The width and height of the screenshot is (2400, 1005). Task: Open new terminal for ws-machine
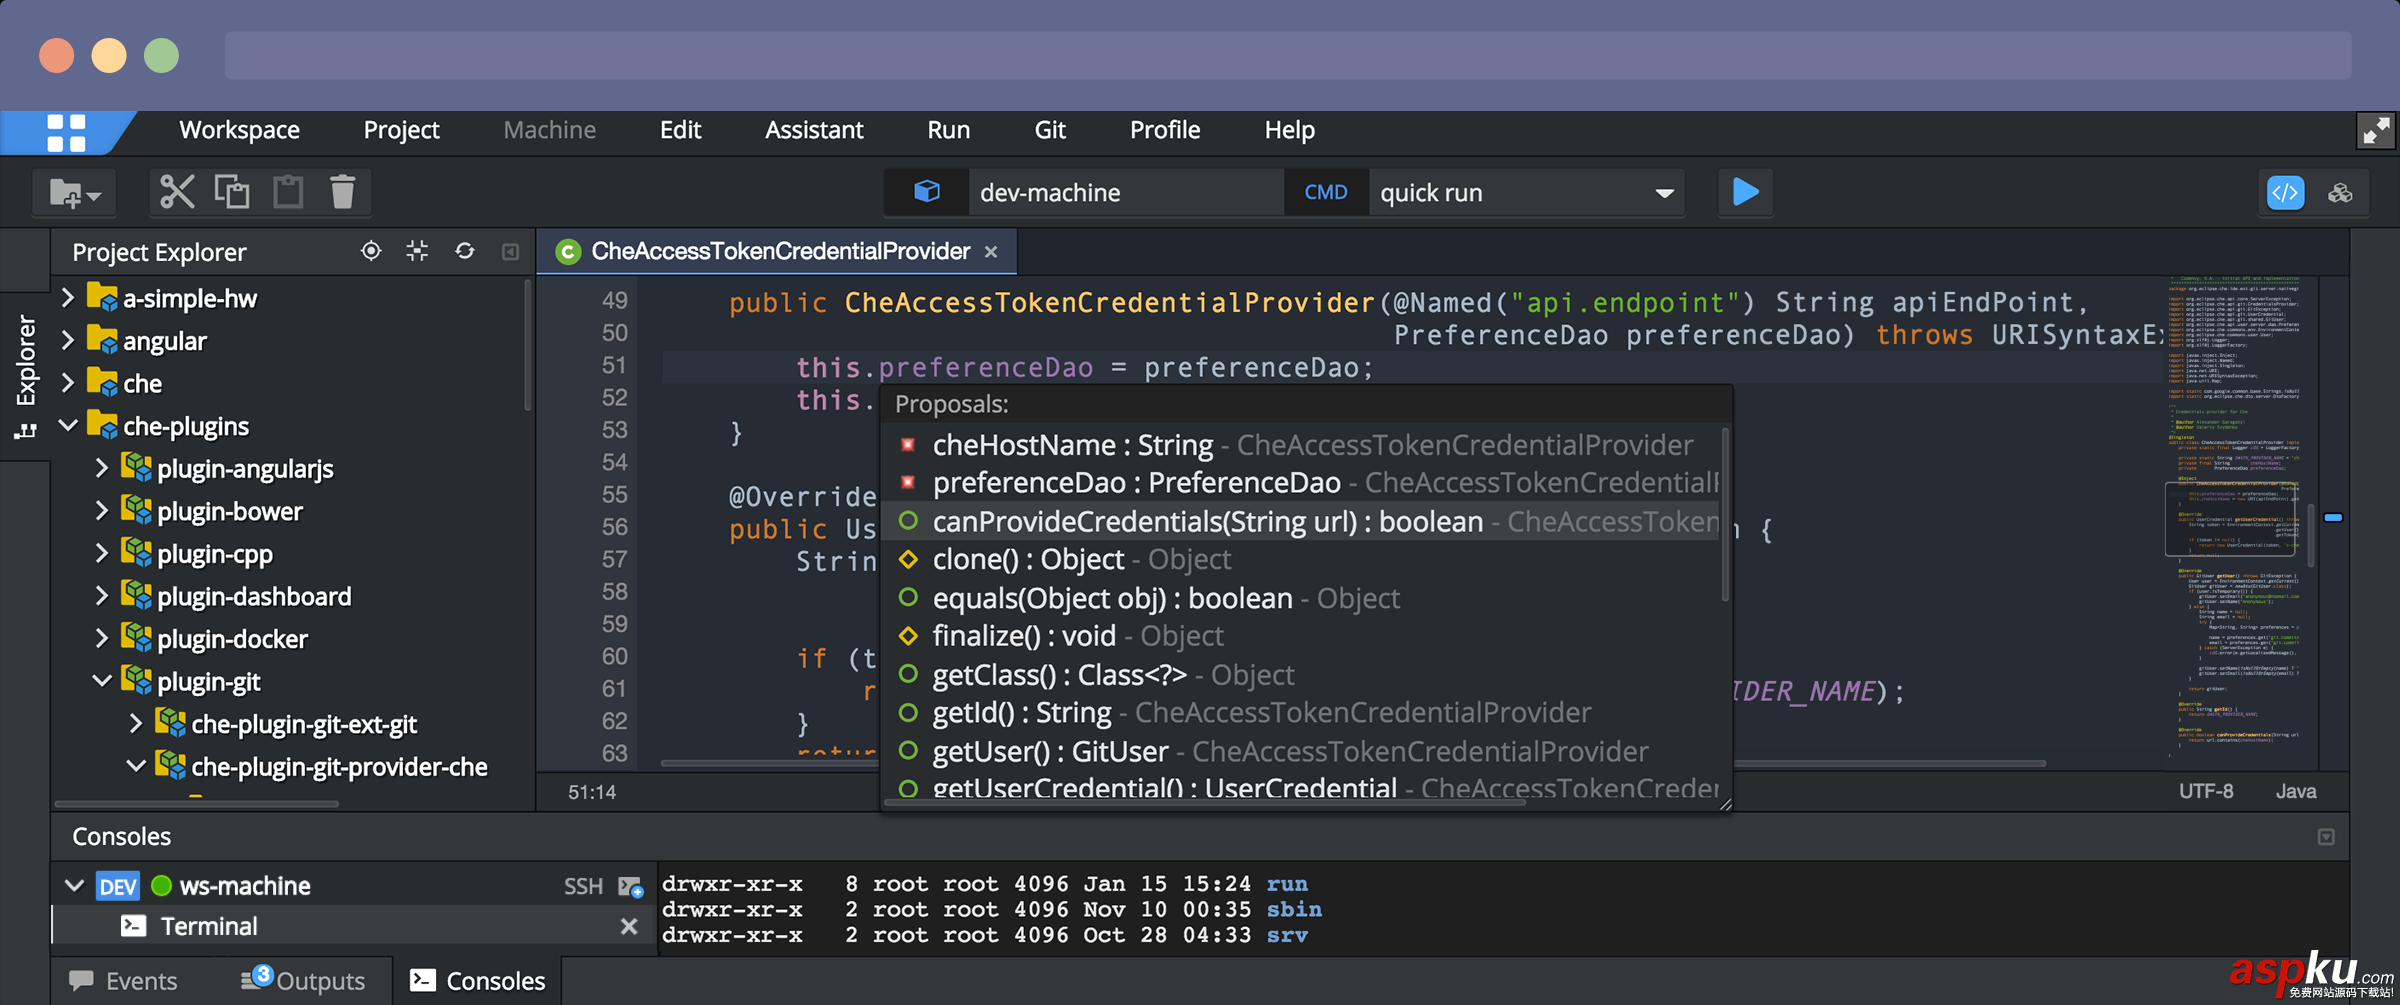pyautogui.click(x=630, y=886)
